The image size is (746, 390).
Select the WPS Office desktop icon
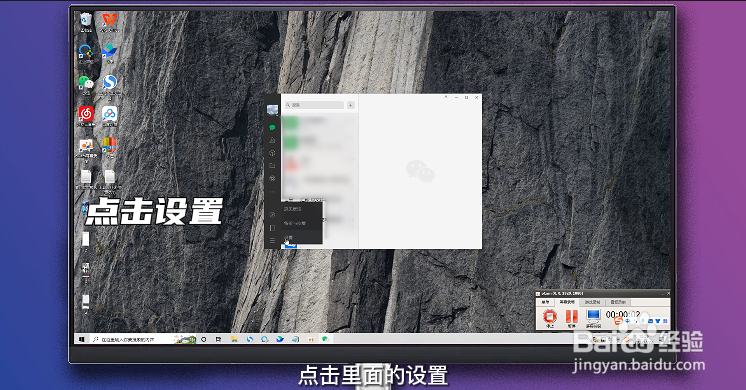(109, 22)
